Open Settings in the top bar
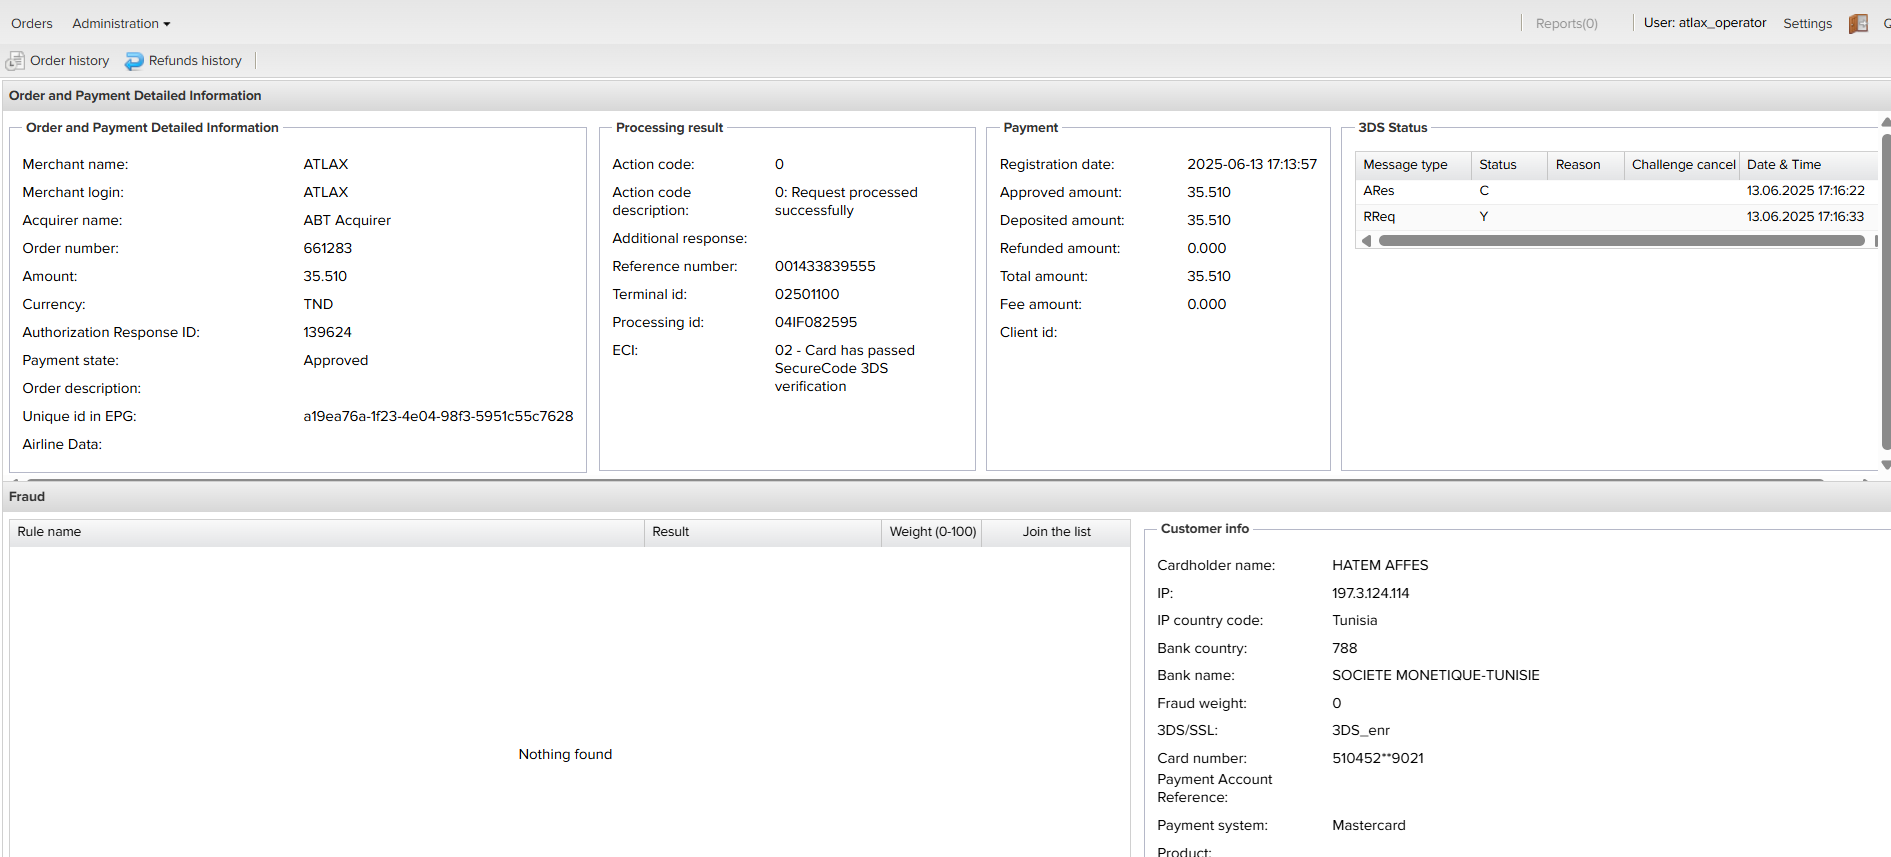Screen dimensions: 1891x857 pos(1807,23)
